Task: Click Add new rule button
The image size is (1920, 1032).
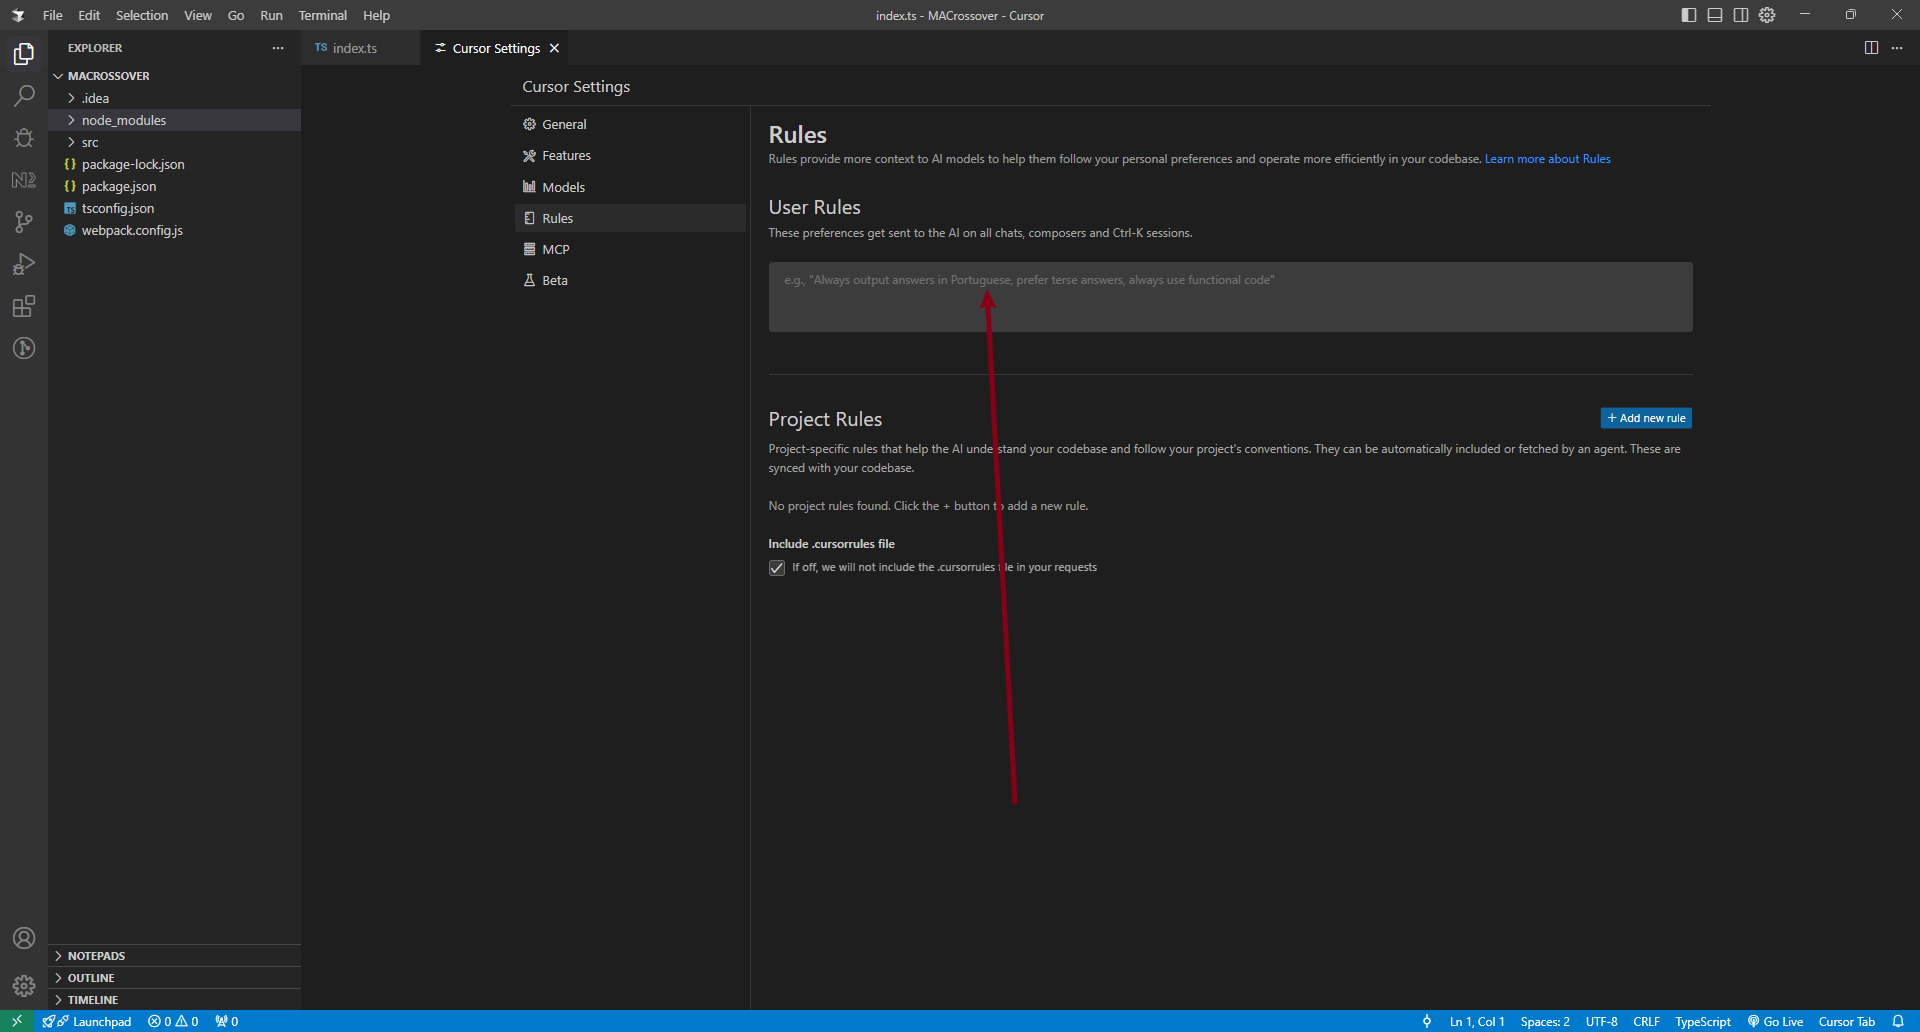Action: (x=1646, y=418)
